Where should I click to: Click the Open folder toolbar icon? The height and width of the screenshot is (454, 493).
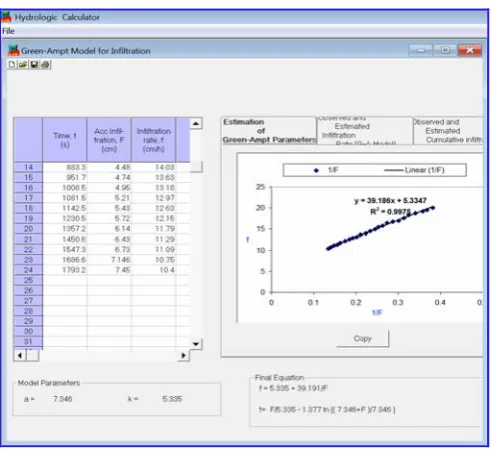pyautogui.click(x=23, y=64)
